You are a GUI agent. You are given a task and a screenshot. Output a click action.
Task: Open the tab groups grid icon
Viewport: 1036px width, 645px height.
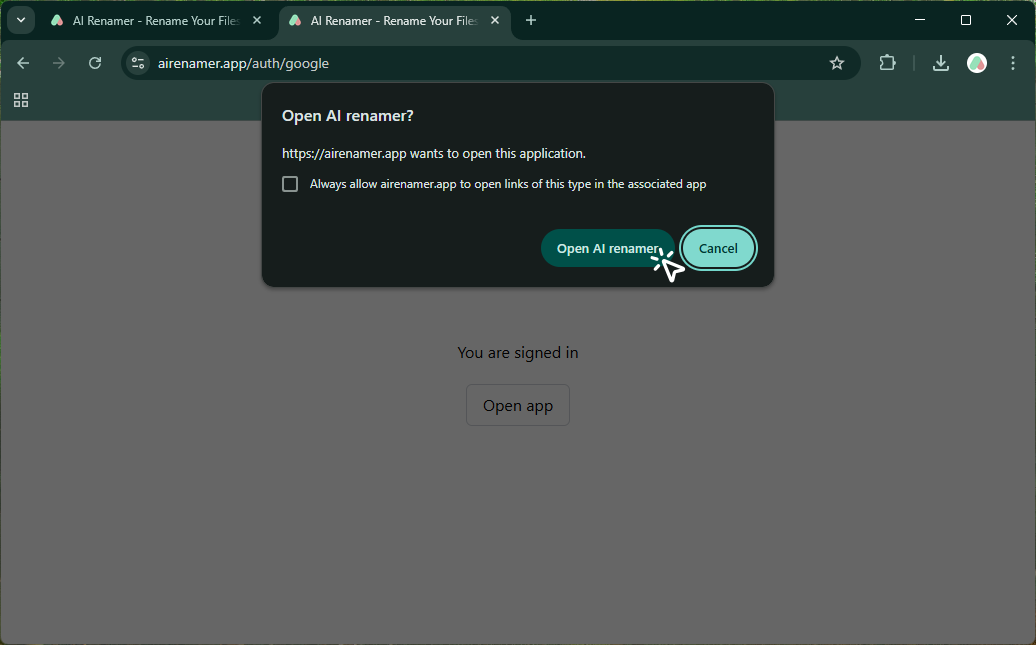tap(20, 100)
